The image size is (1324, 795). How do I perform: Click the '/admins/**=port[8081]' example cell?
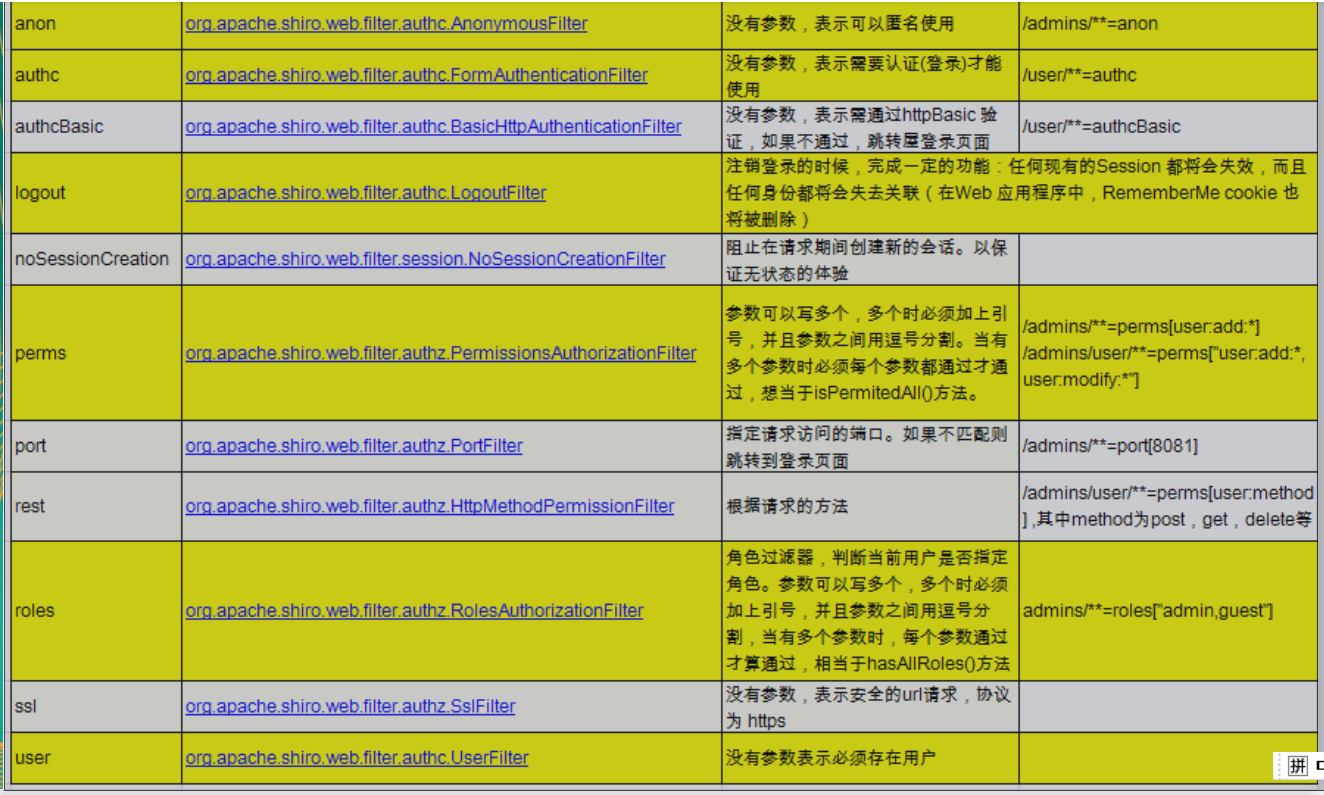coord(1168,446)
